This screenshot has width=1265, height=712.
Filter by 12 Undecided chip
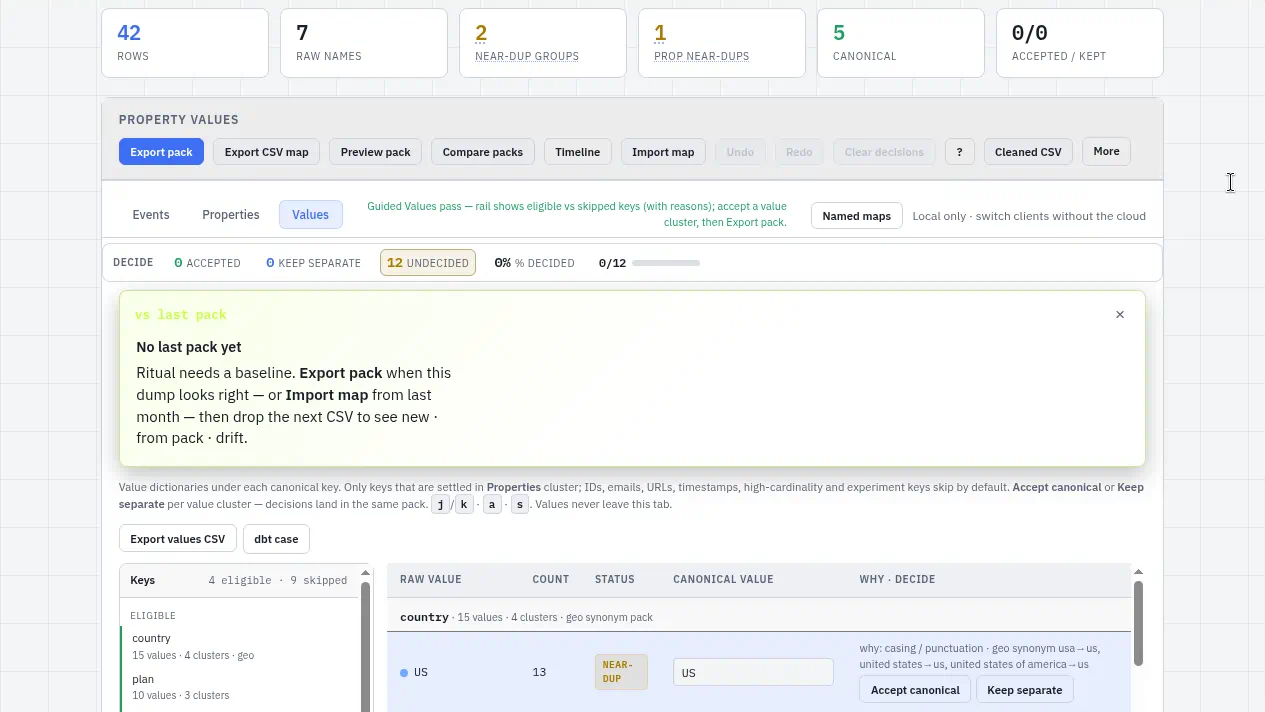tap(428, 263)
